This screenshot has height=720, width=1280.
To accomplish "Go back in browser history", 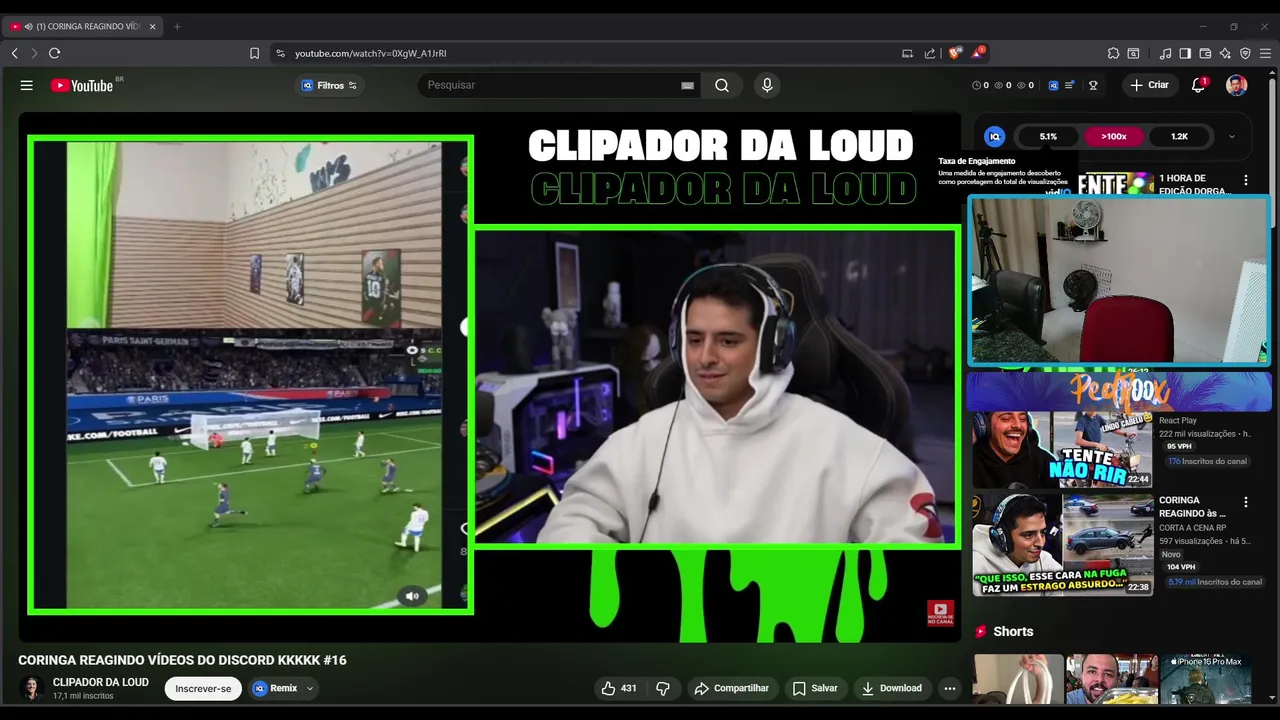I will click(14, 53).
